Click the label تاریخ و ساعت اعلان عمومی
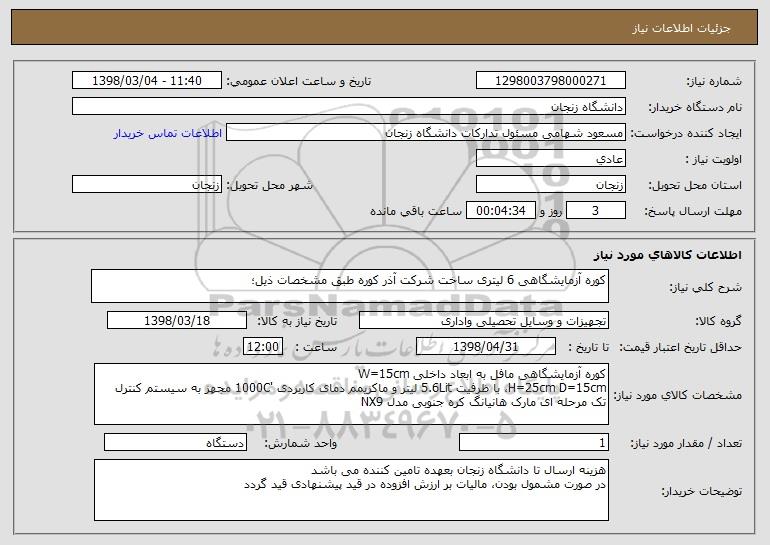Image resolution: width=770 pixels, height=545 pixels. 299,82
